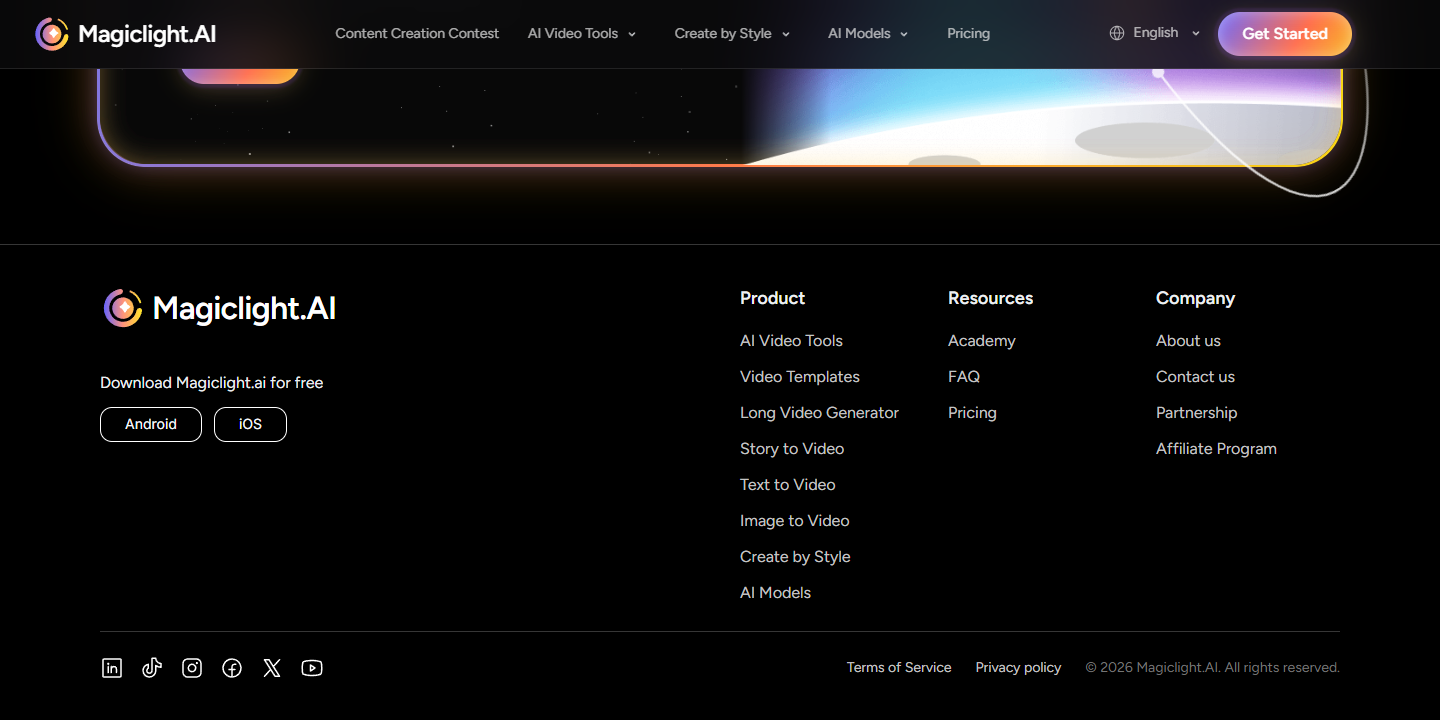Screen dimensions: 1440x720
Task: Open the Instagram social icon
Action: [x=192, y=668]
